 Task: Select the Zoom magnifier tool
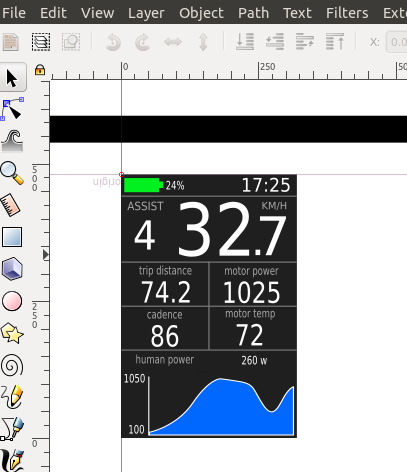12,173
